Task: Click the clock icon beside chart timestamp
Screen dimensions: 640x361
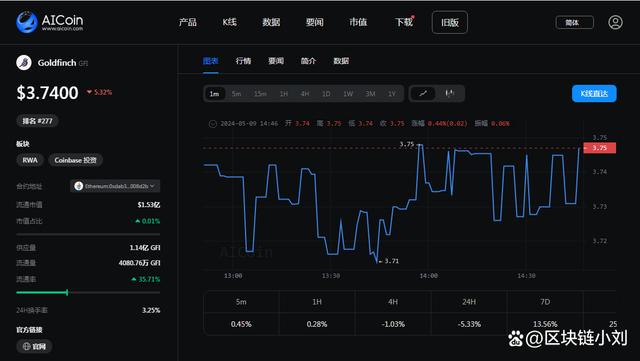Action: pos(213,123)
